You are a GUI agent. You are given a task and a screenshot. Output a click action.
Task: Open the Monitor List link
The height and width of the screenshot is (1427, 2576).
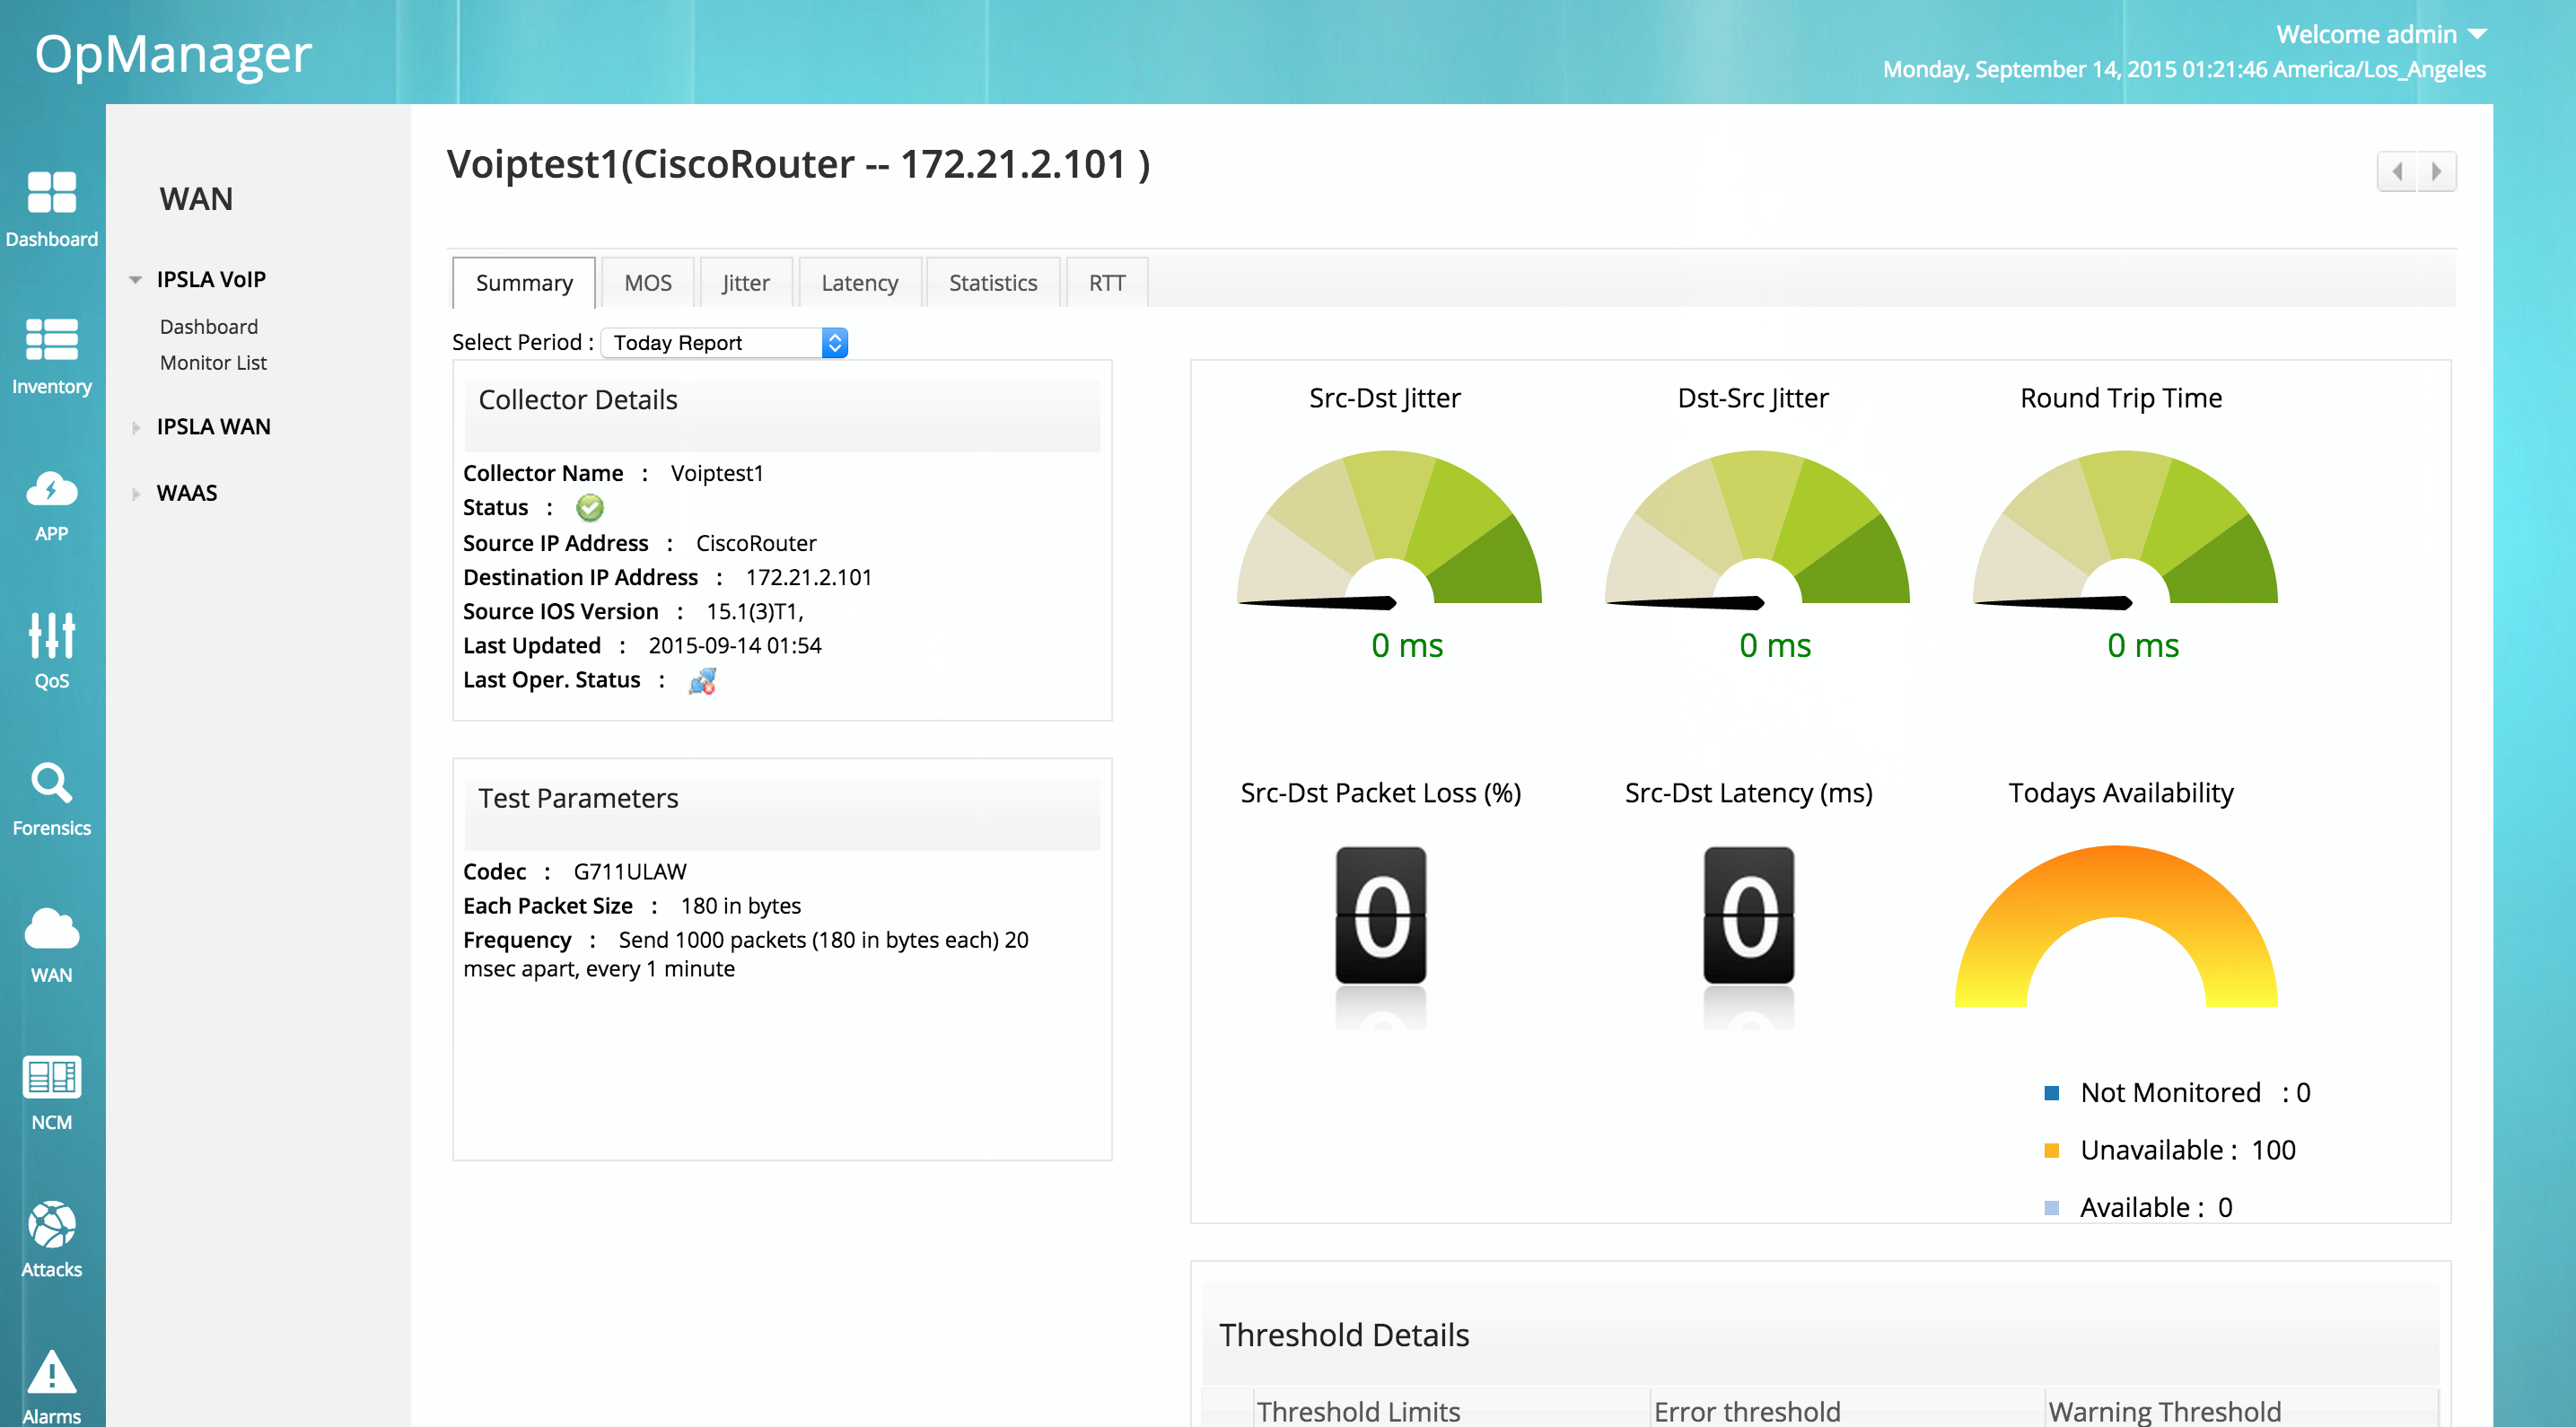212,363
